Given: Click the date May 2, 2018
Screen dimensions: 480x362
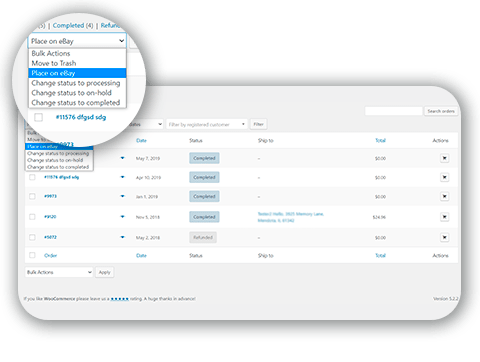Looking at the screenshot, I should (148, 238).
